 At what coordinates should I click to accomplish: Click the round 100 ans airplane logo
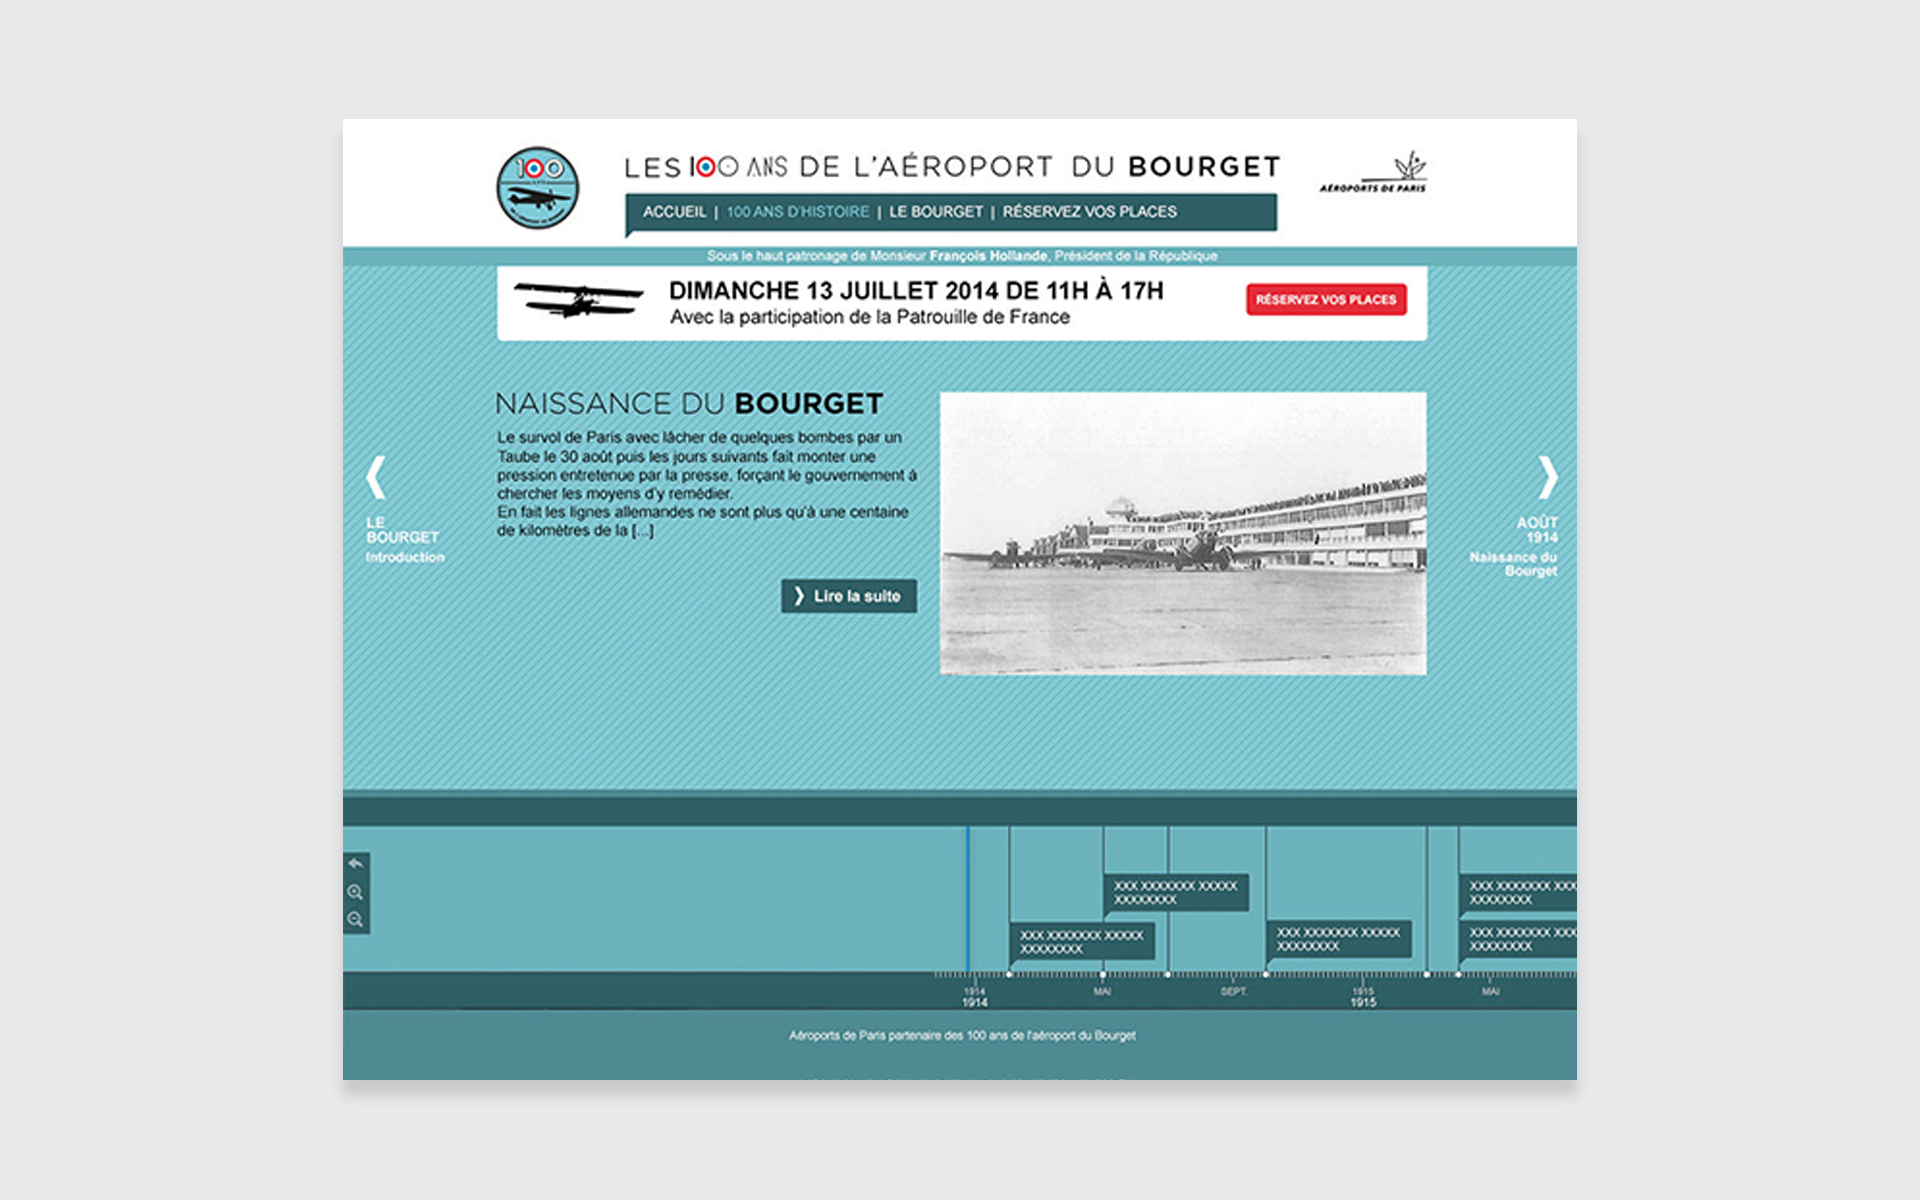pyautogui.click(x=538, y=188)
